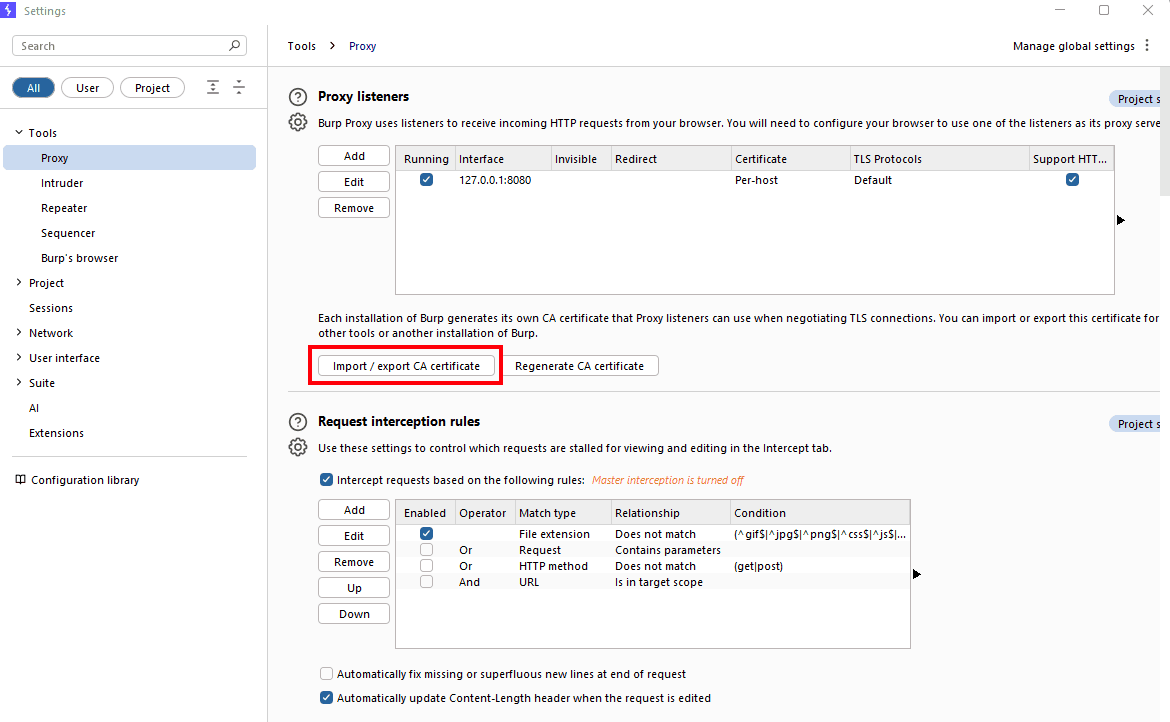Click the Regenerate CA certificate button
This screenshot has width=1170, height=722.
[581, 365]
